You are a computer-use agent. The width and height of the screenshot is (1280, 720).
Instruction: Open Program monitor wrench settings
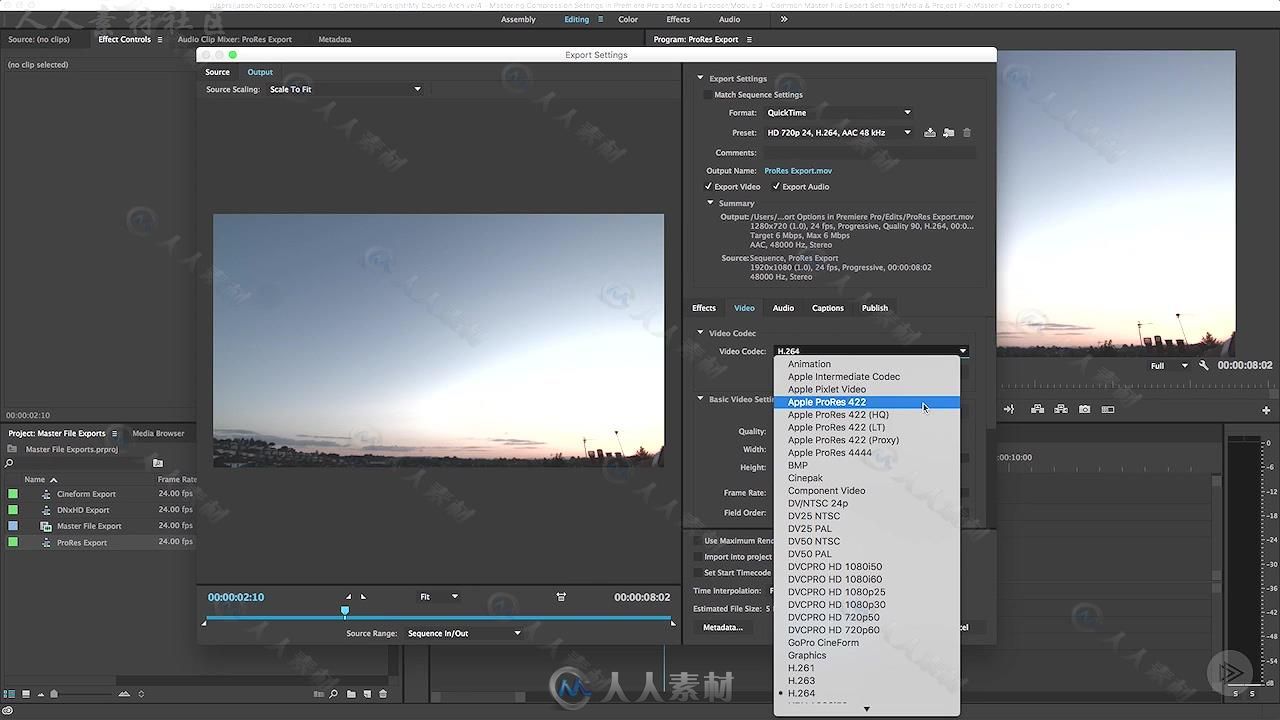click(x=1203, y=366)
